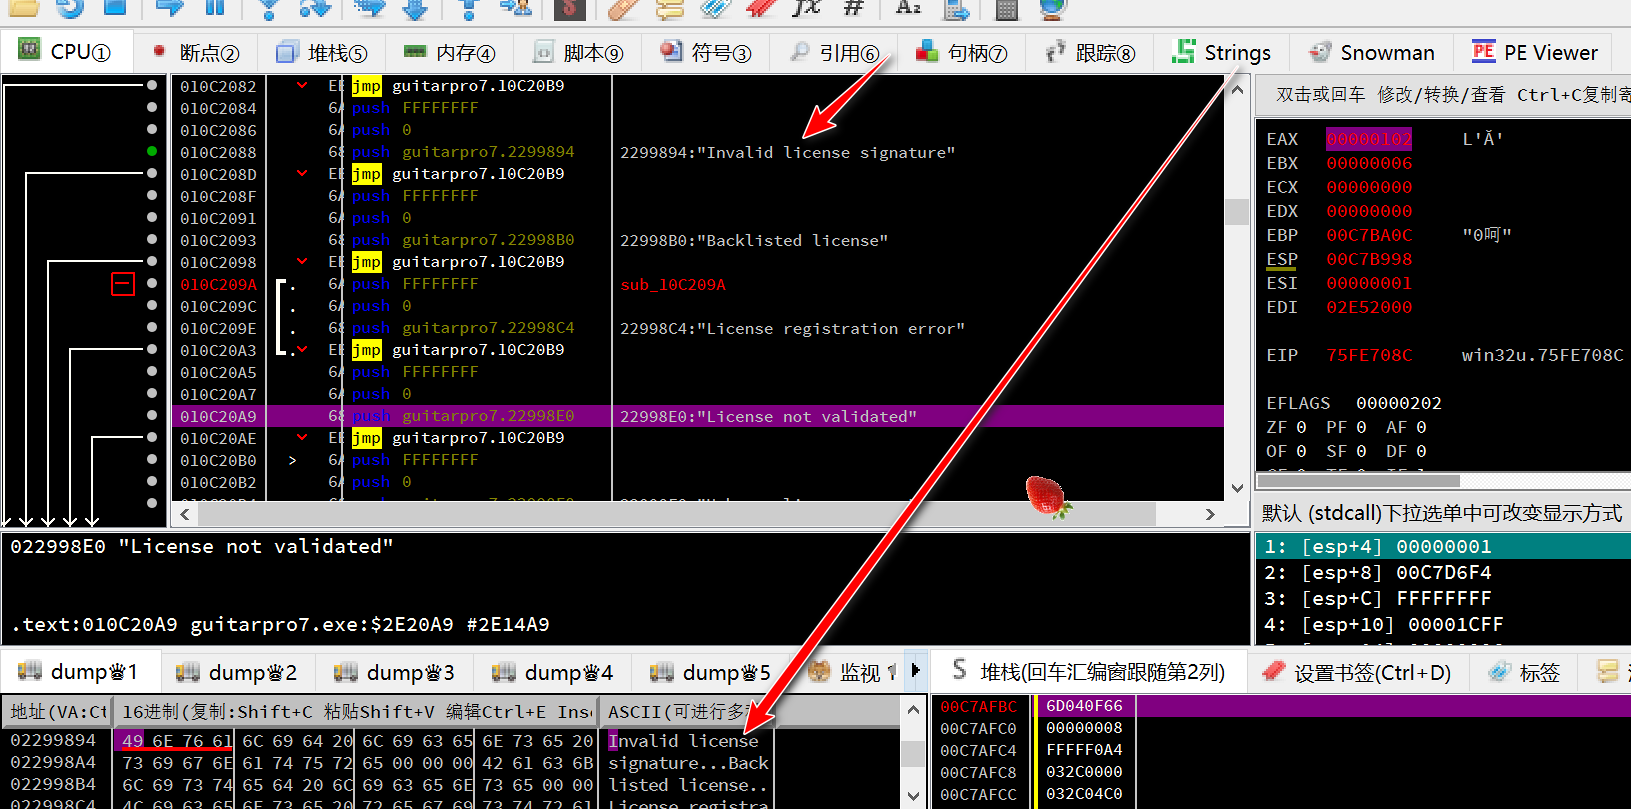
Task: Collapse the function at 010C209A with red minus box
Action: [122, 284]
